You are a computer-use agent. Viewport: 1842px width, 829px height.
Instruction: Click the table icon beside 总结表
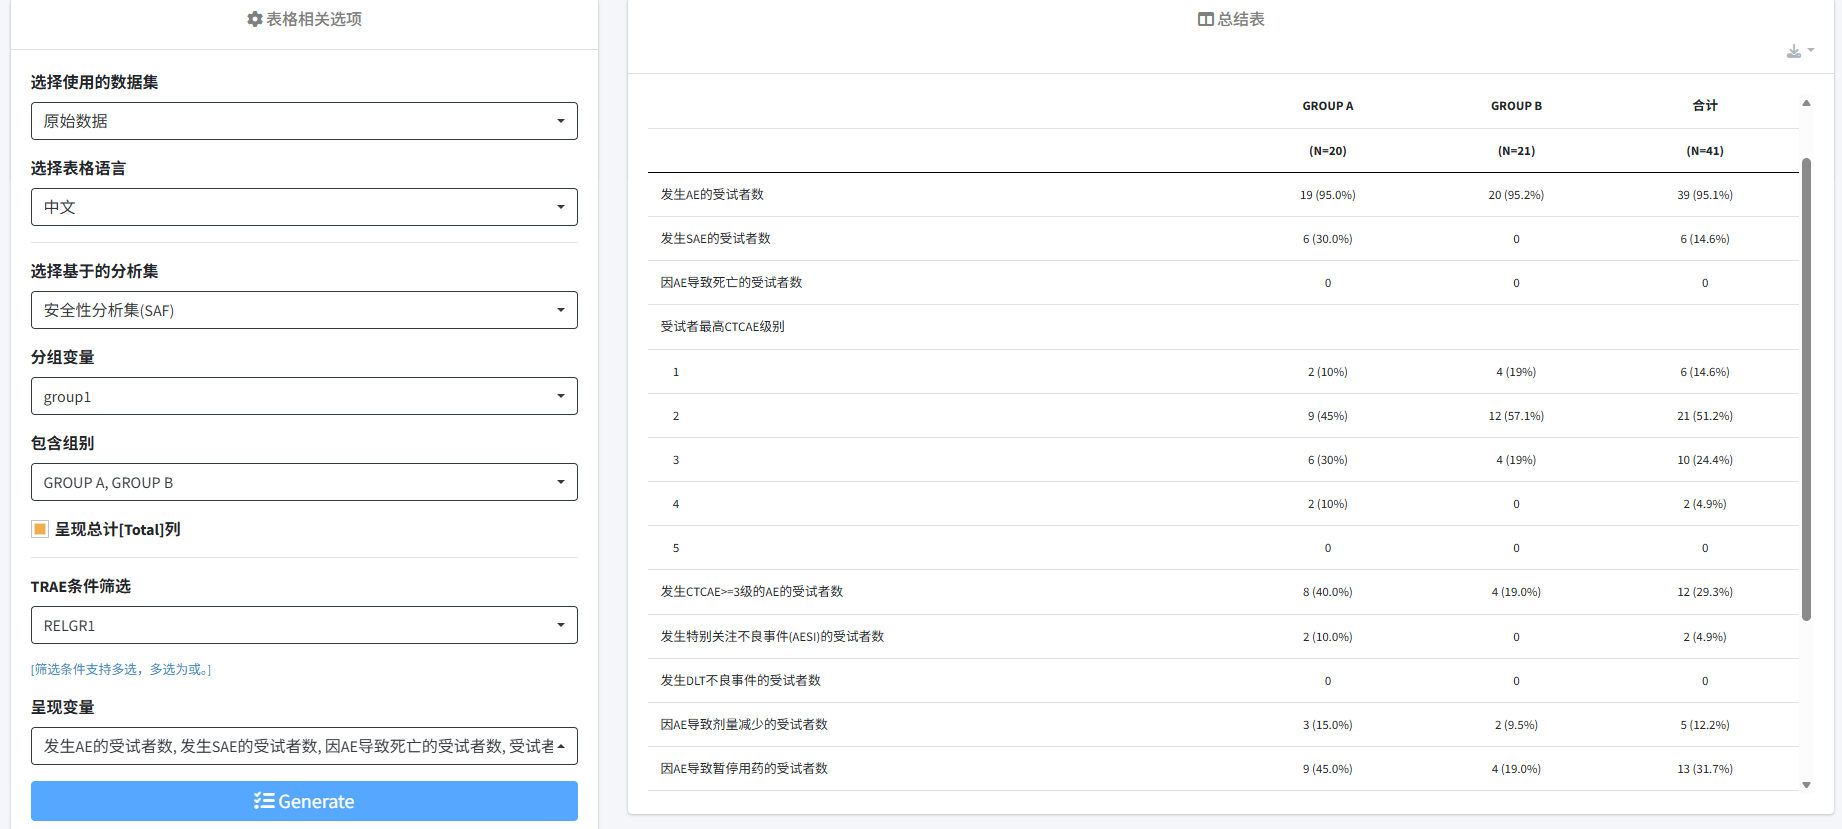pos(1205,19)
